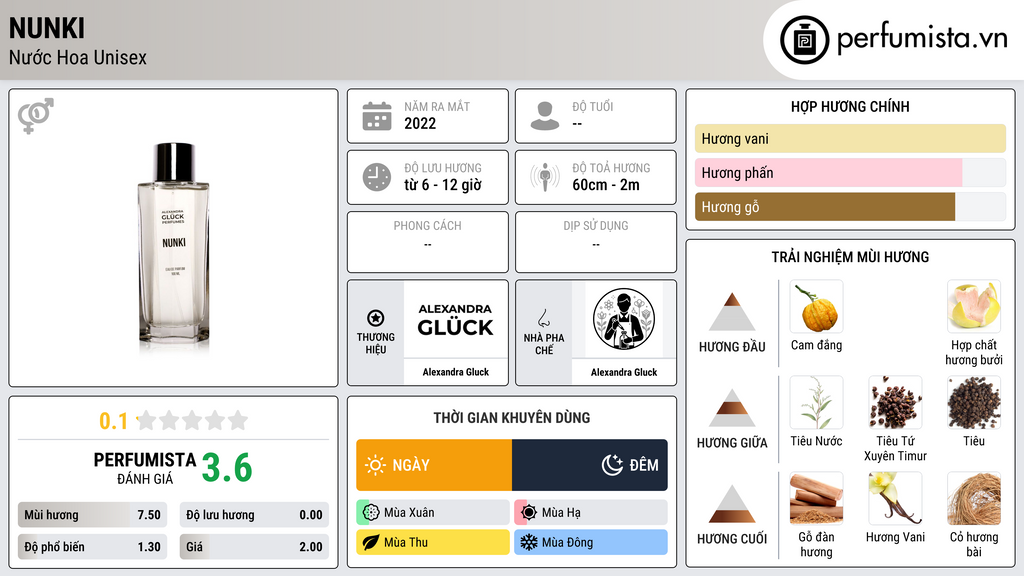Click the Cam đắng bitter orange image
Viewport: 1024px width, 576px height.
pos(816,307)
